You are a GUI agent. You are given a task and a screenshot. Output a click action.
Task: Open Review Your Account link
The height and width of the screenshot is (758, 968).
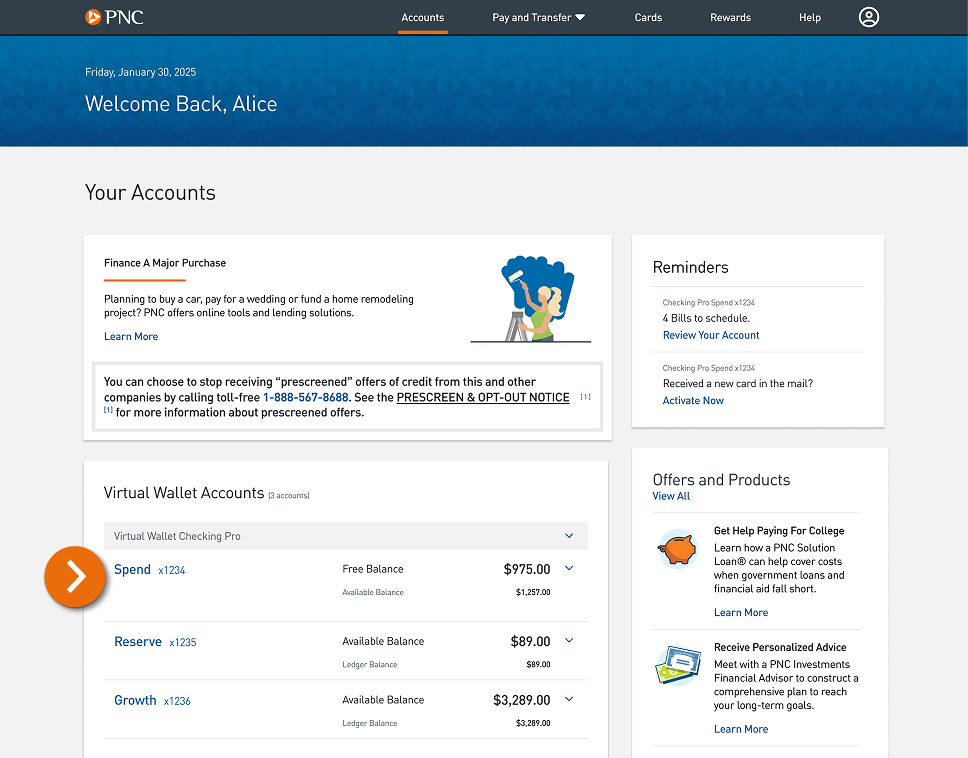710,334
